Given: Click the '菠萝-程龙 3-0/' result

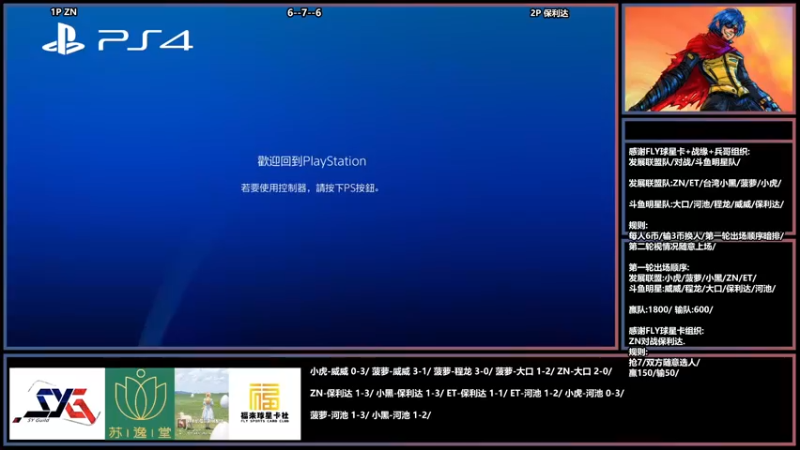Looking at the screenshot, I should [463, 371].
